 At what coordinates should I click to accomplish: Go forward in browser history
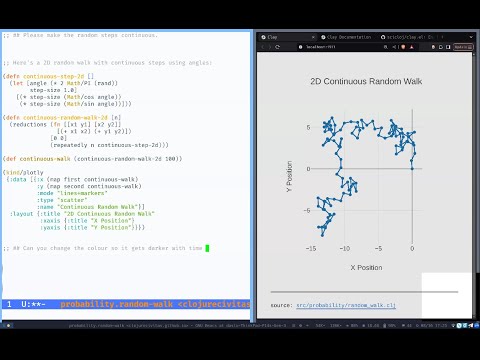point(270,47)
